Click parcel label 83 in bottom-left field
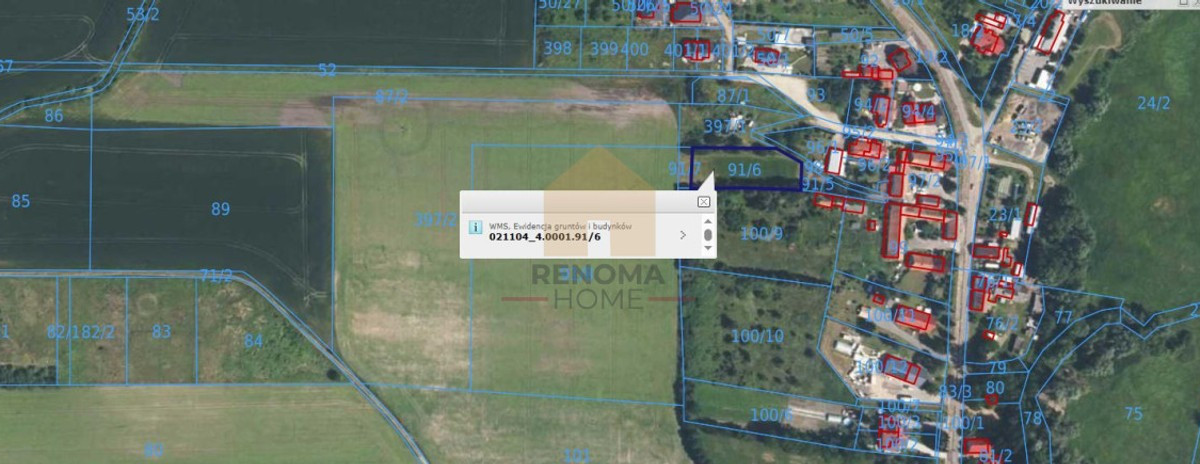This screenshot has height=464, width=1200. pos(161,331)
